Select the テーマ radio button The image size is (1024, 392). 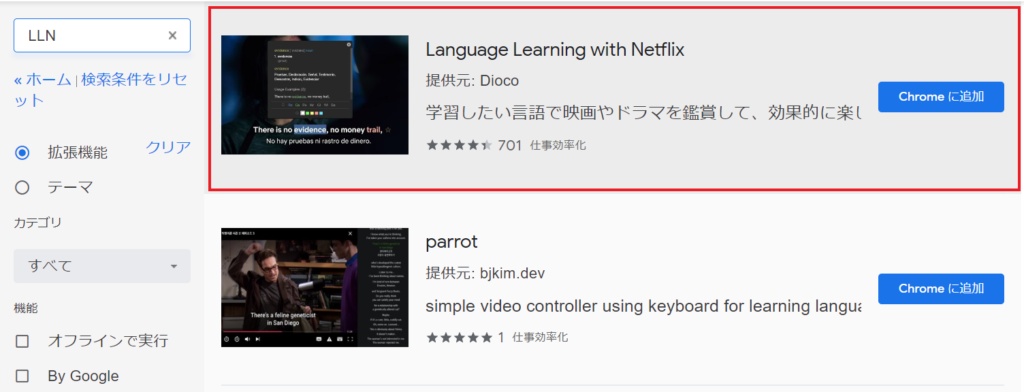[x=22, y=188]
